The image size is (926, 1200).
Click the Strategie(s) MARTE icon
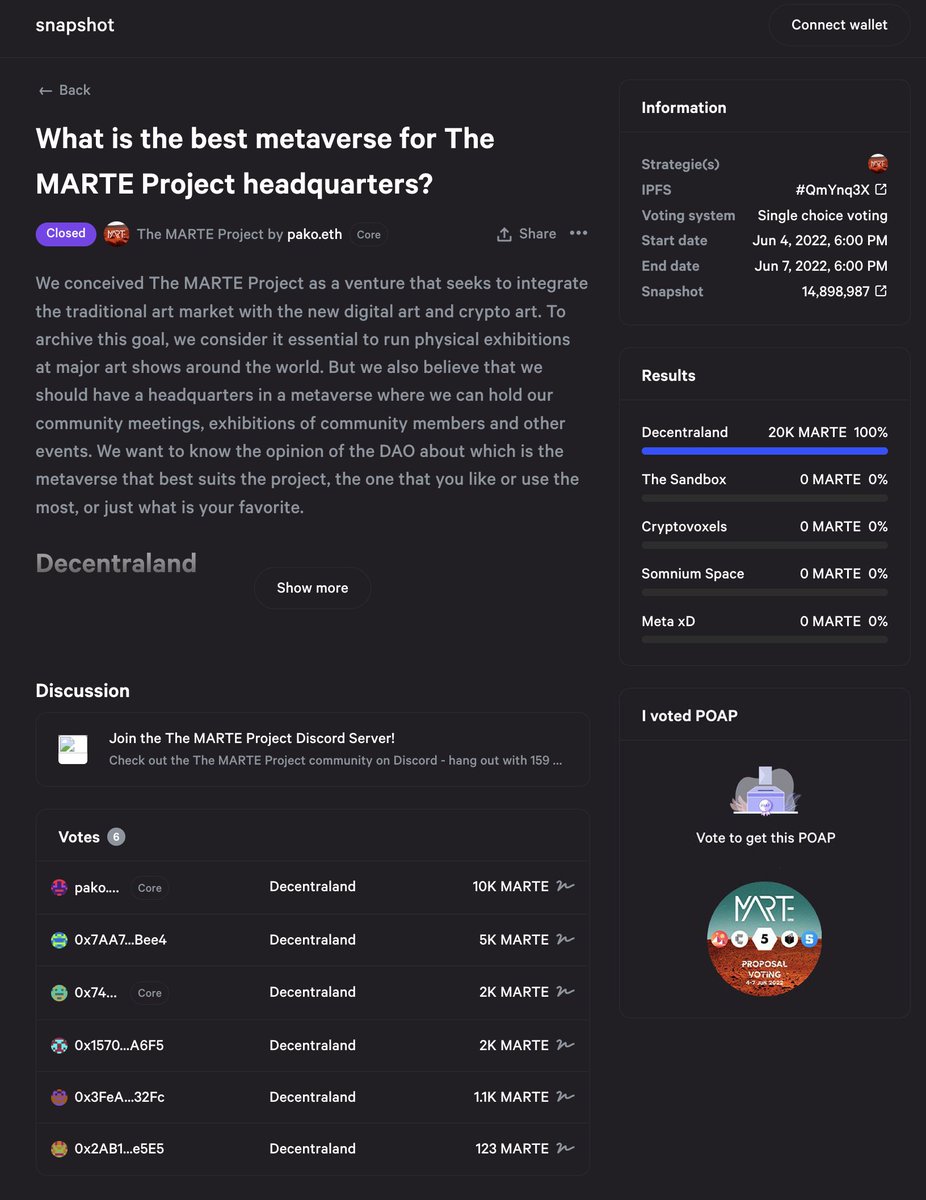point(878,163)
